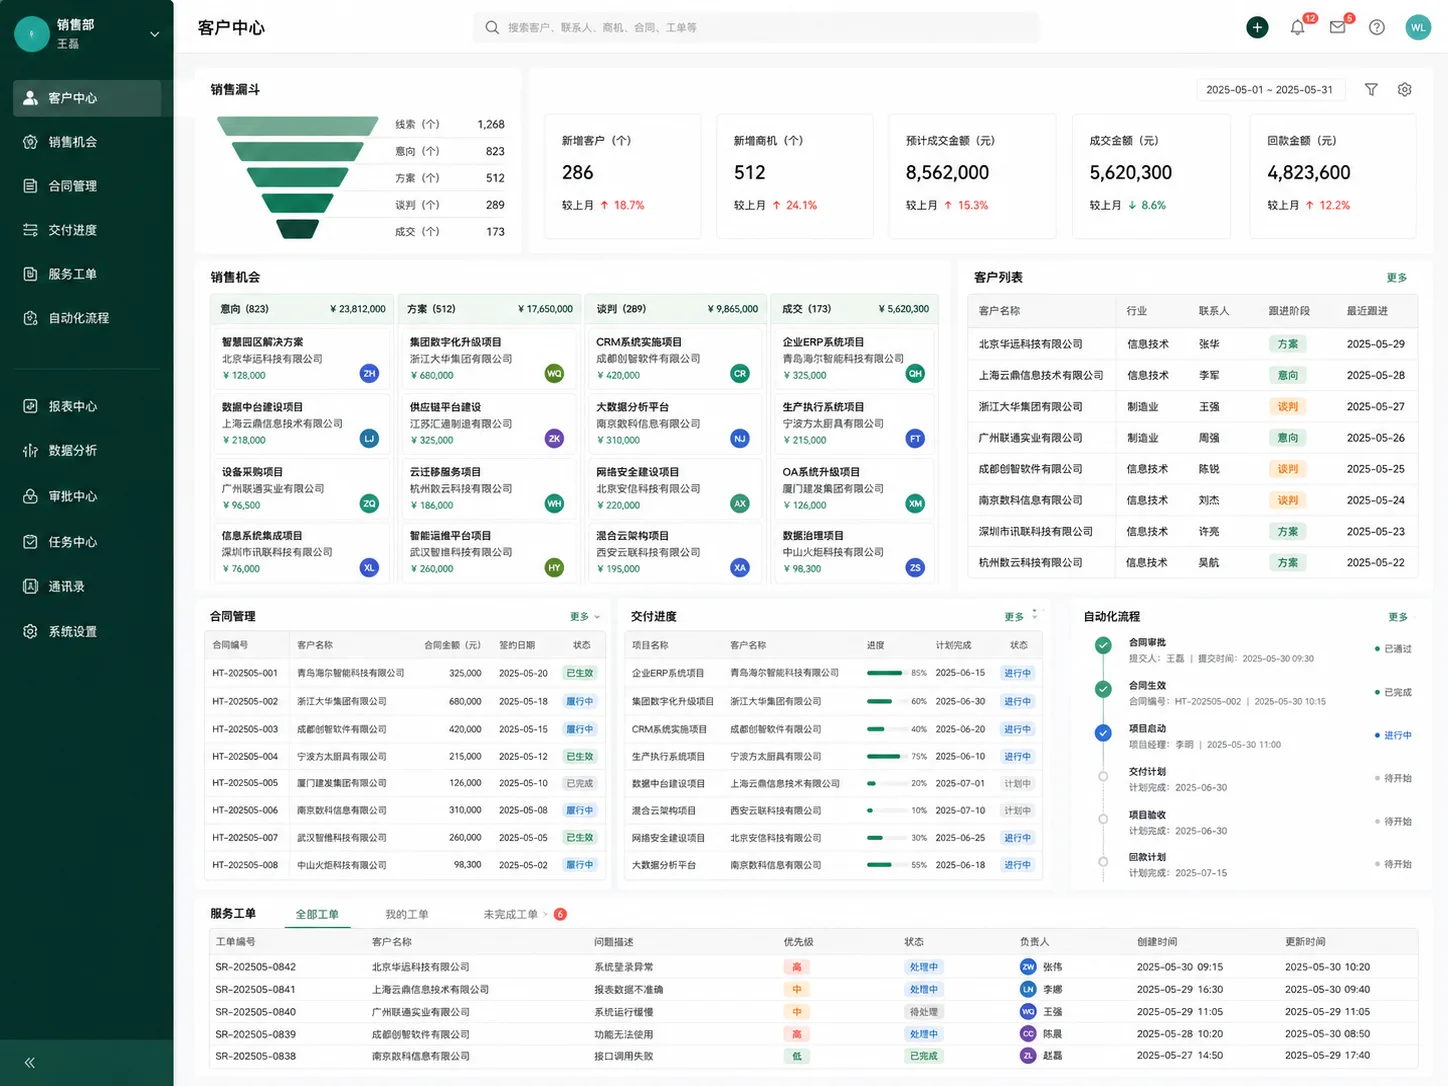Expand 更多 dropdown in 合同管理 panel

(585, 617)
